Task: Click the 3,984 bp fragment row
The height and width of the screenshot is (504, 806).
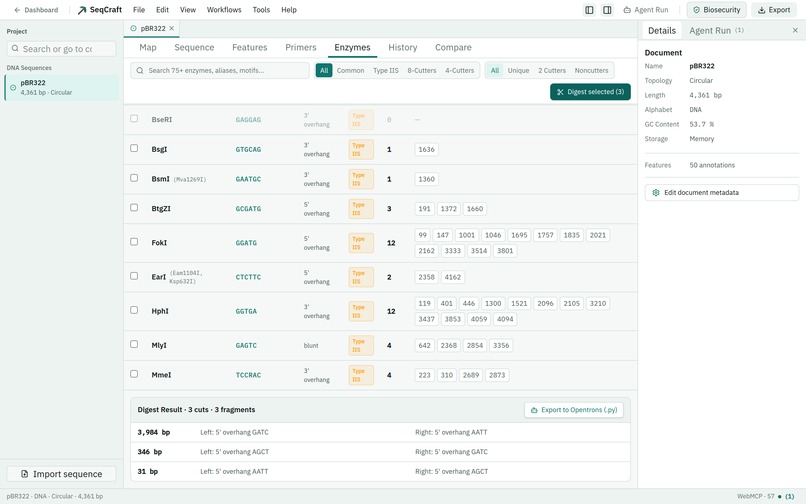Action: tap(380, 433)
